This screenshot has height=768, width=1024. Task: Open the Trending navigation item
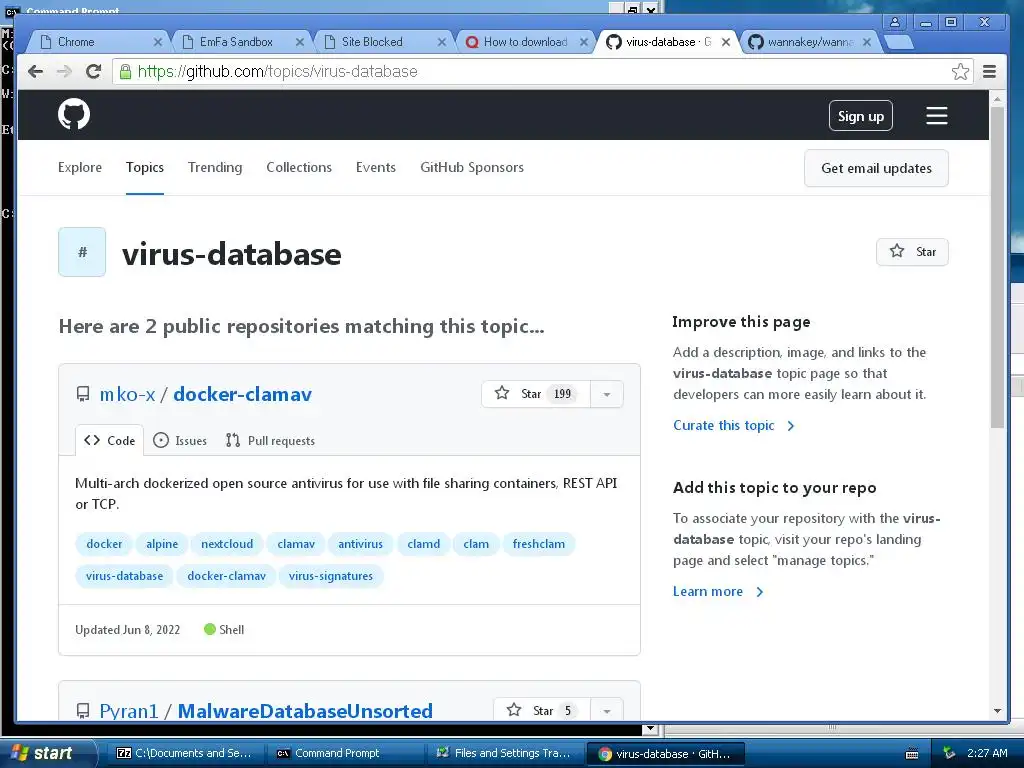(x=215, y=167)
